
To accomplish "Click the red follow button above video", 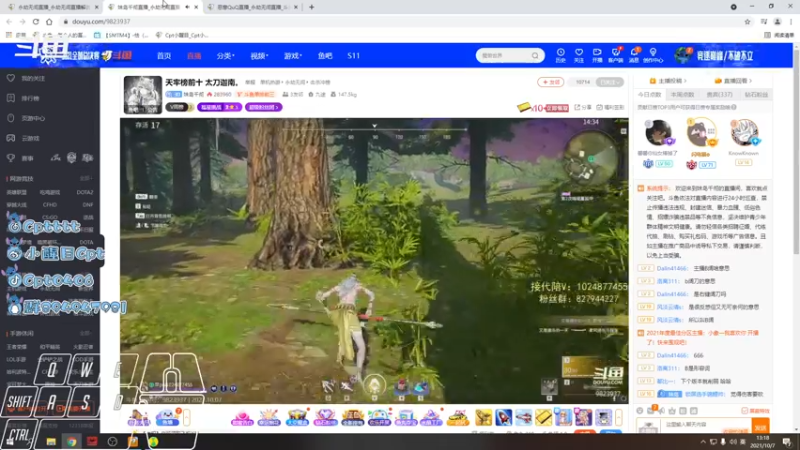I will [551, 82].
